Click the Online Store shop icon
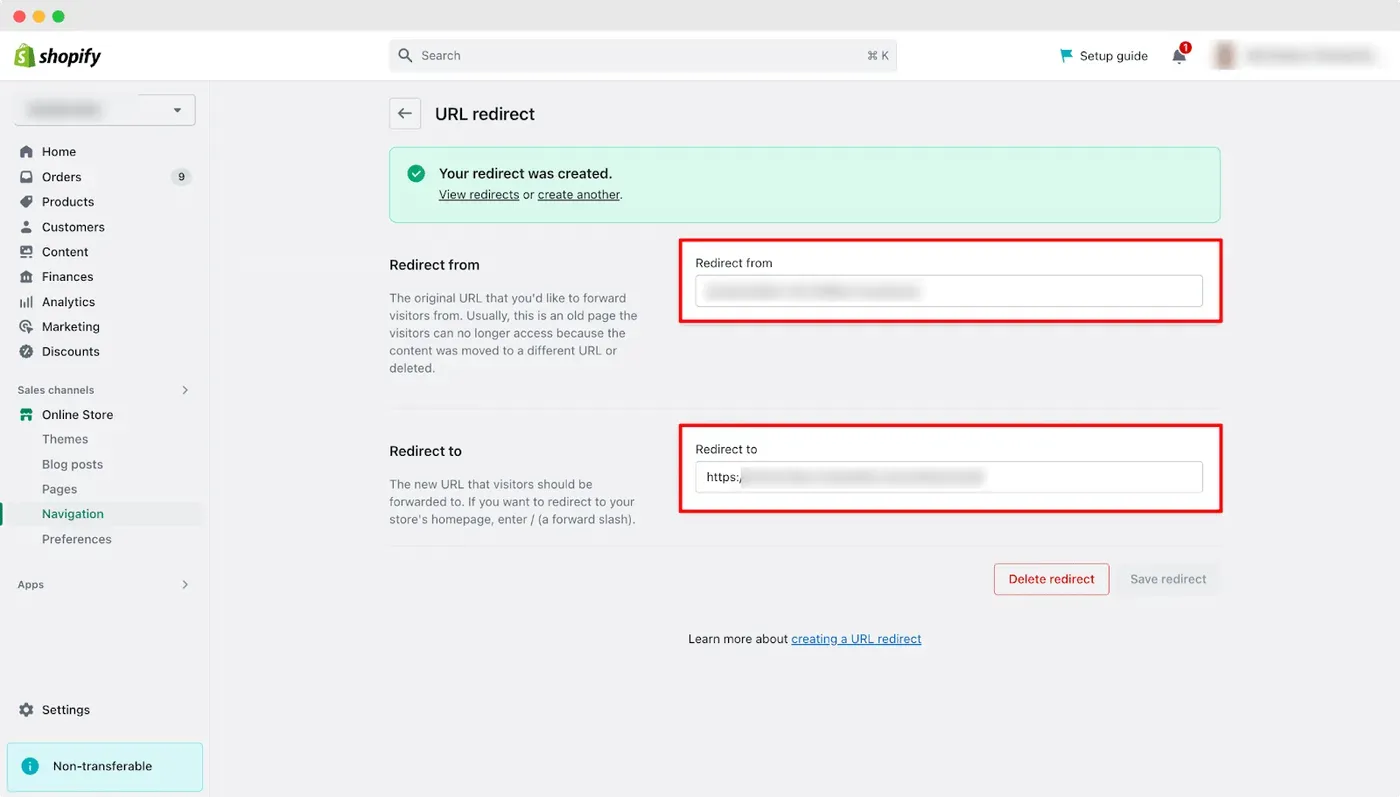The image size is (1400, 797). pyautogui.click(x=26, y=415)
